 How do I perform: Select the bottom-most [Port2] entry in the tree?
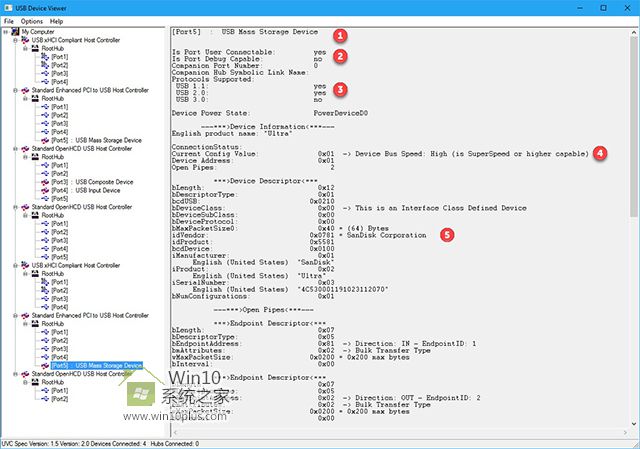[x=60, y=399]
